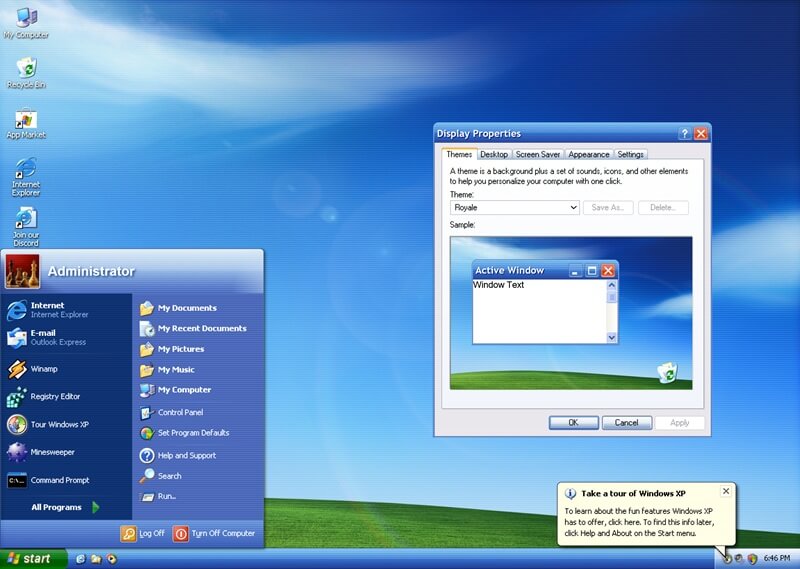
Task: Click the Apply button
Action: point(680,423)
